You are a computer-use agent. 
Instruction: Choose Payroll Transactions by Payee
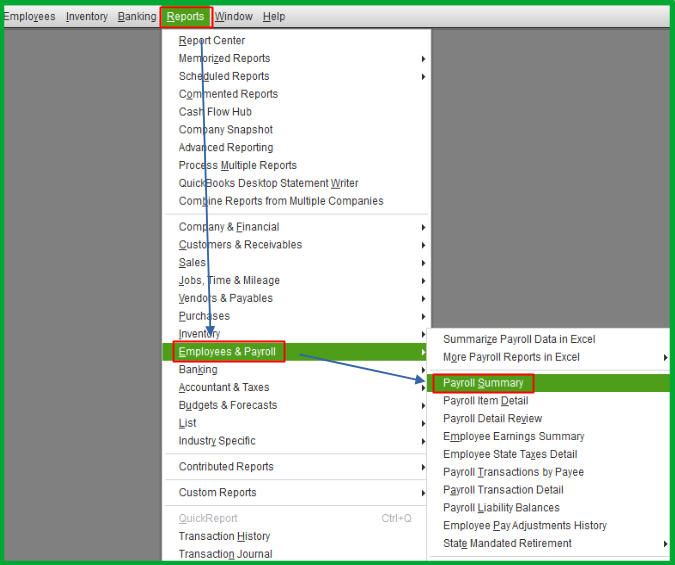click(x=514, y=472)
